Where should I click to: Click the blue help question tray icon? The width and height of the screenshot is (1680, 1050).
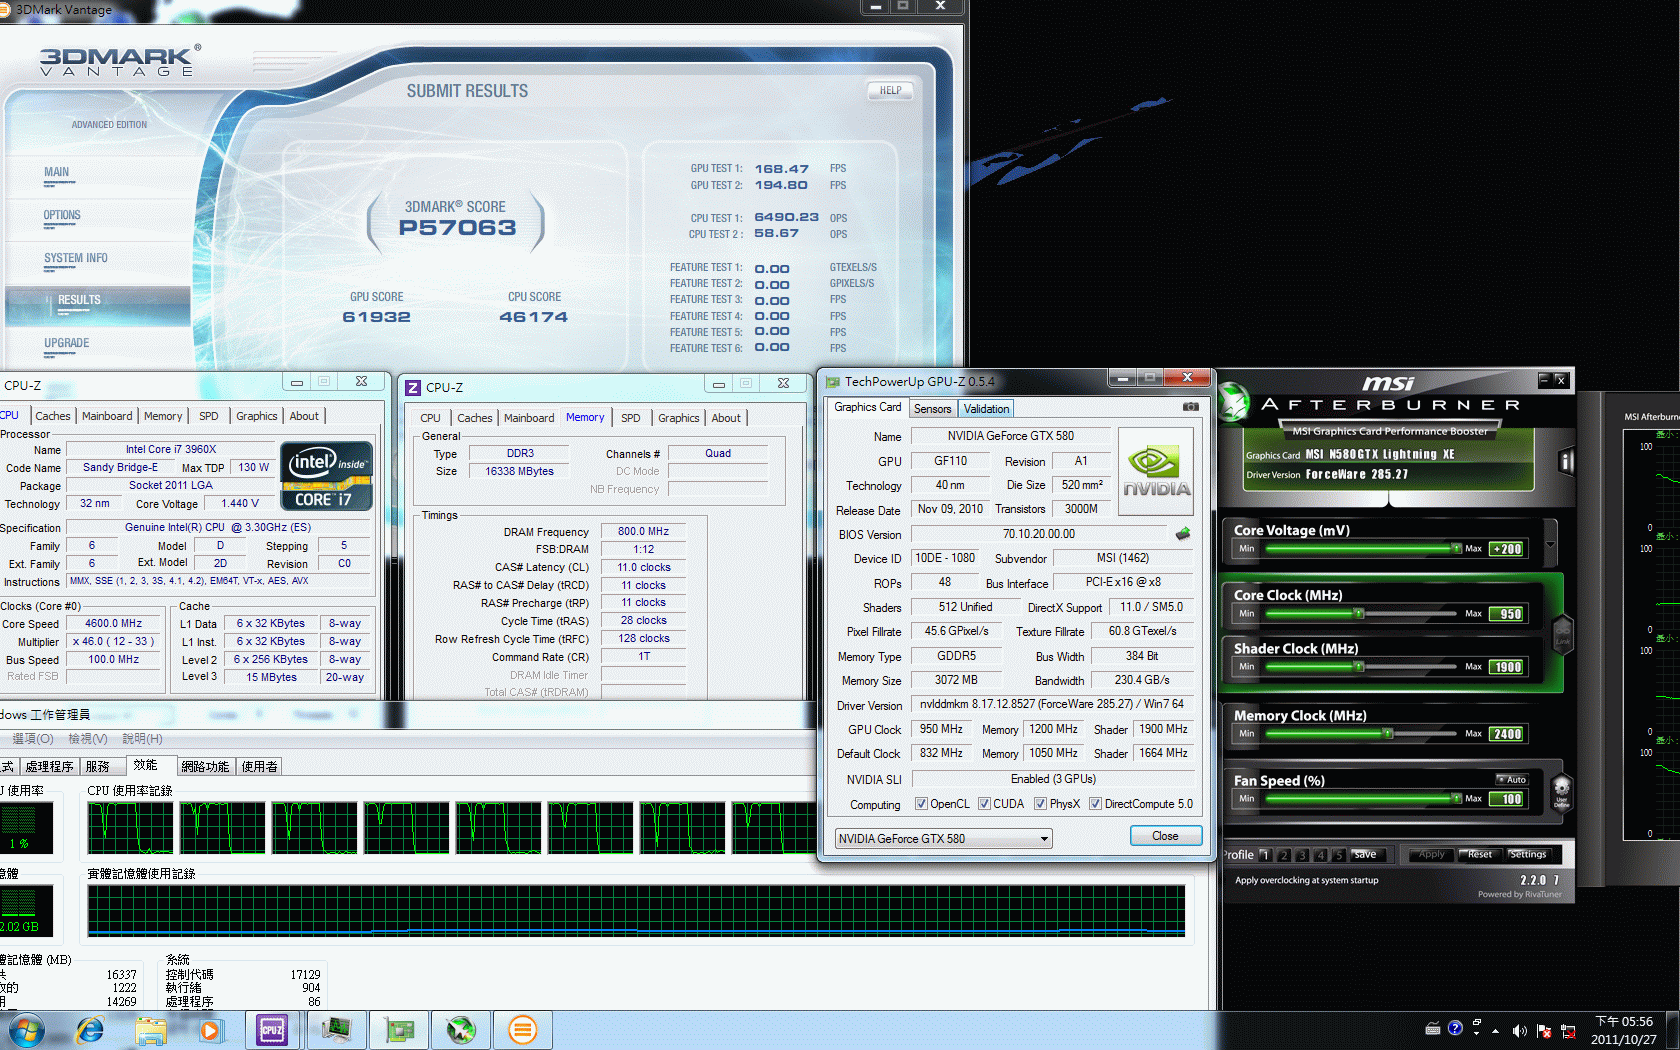(x=1455, y=1028)
